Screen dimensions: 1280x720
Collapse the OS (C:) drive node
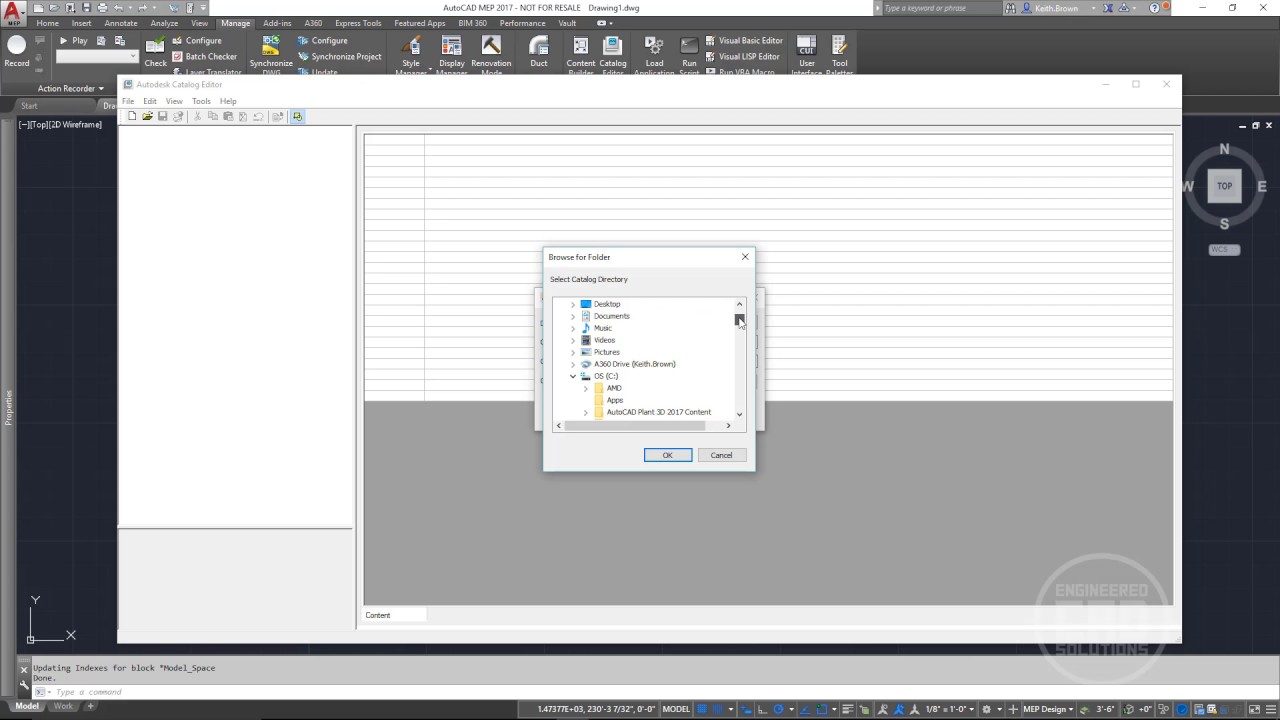click(x=573, y=376)
